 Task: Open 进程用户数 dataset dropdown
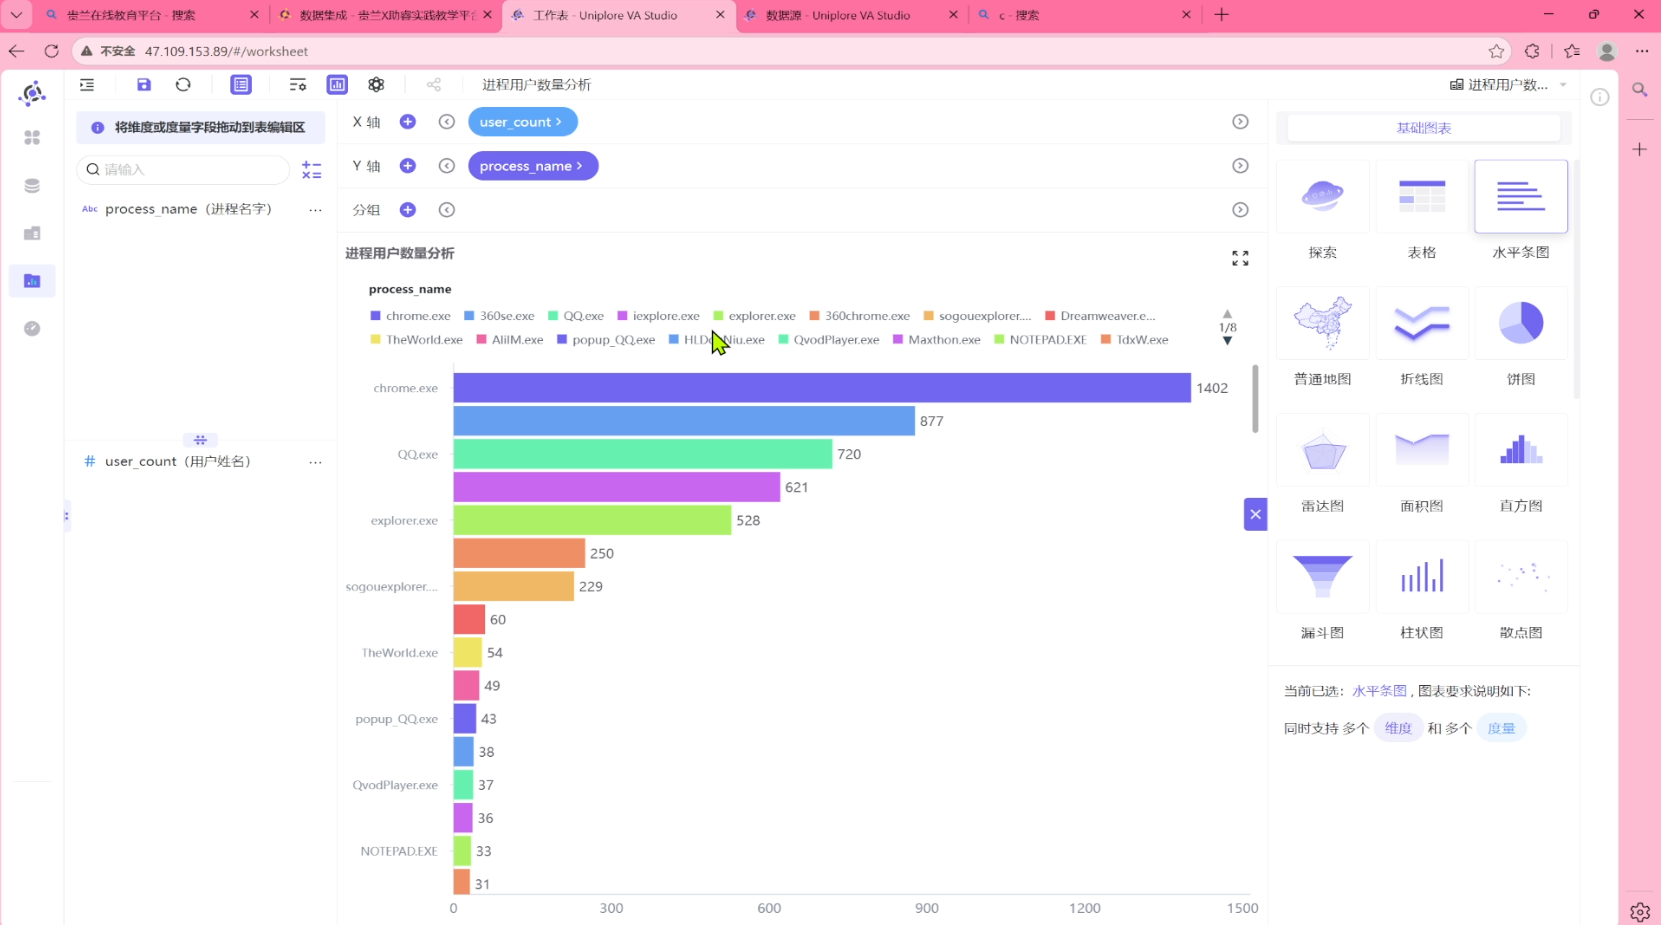point(1508,85)
